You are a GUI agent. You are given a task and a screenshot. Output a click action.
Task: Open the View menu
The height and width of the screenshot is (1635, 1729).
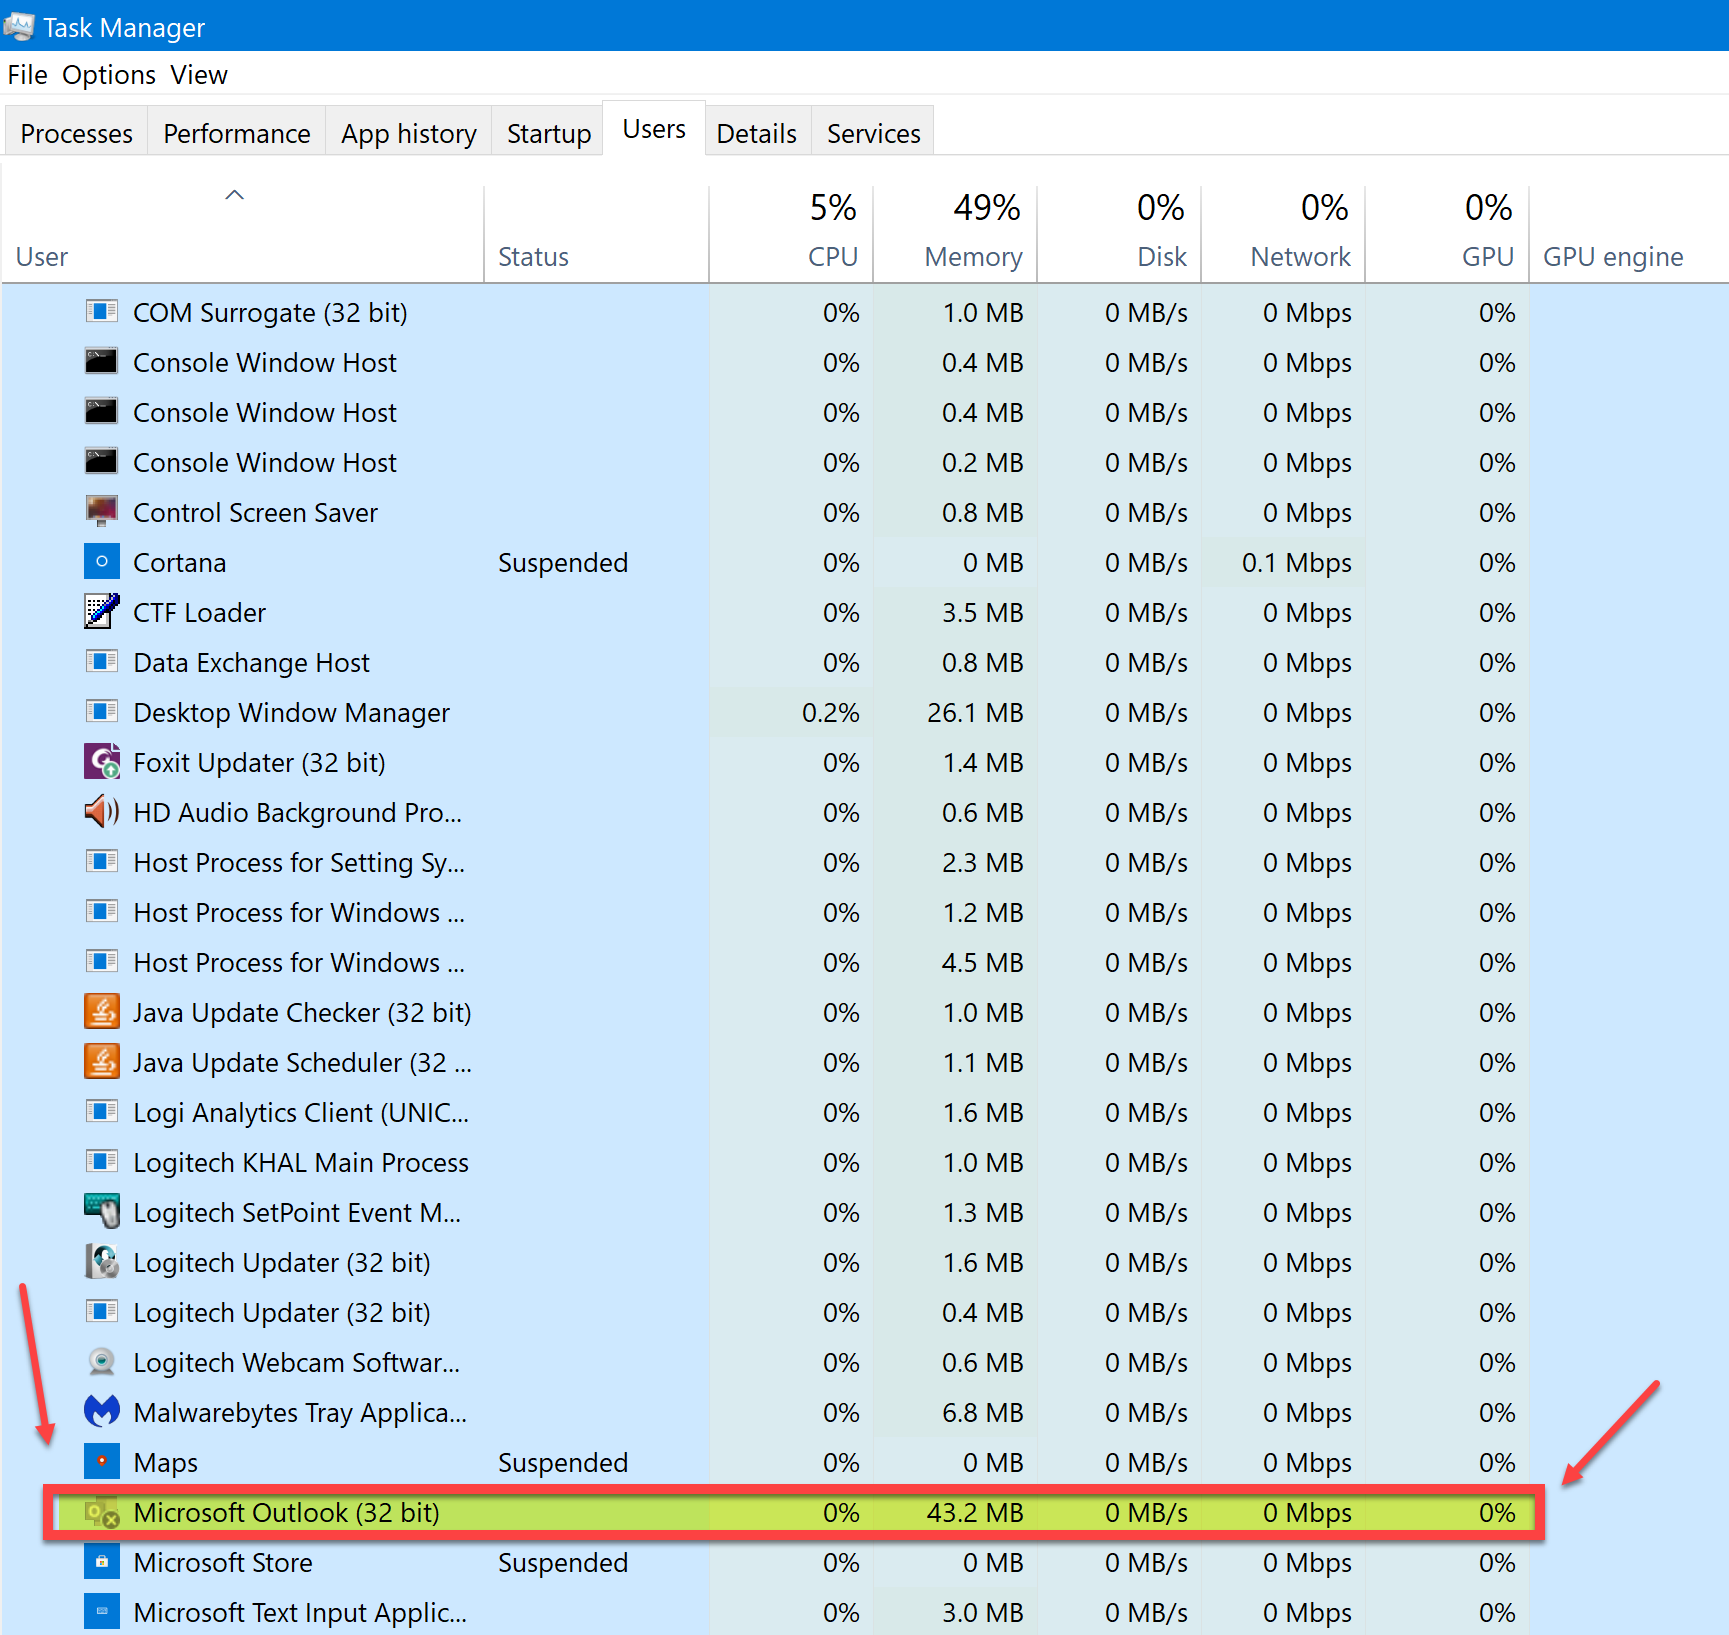(x=199, y=75)
